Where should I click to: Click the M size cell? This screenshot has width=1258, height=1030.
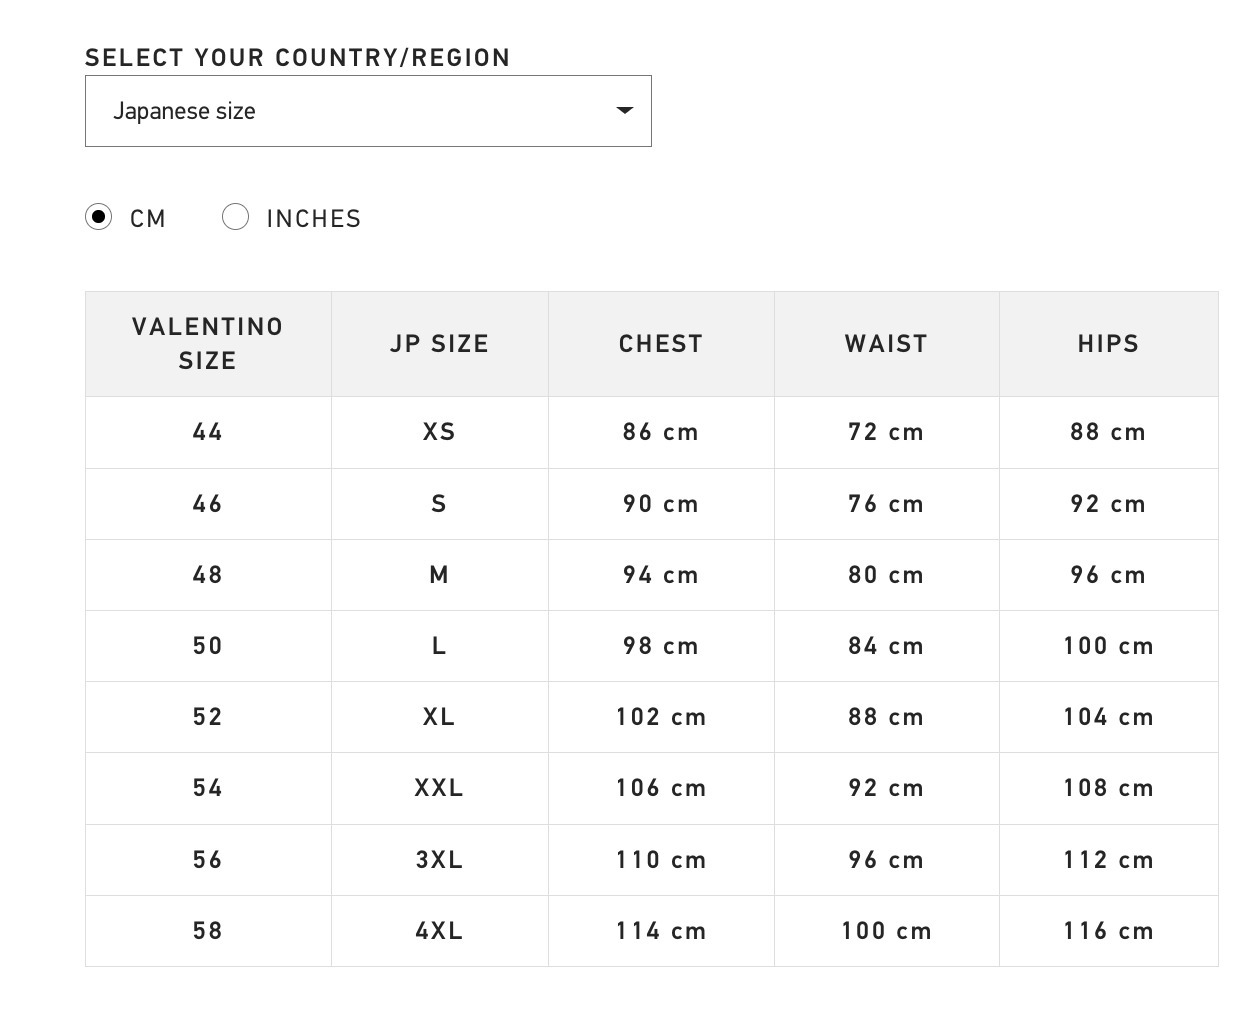[440, 575]
